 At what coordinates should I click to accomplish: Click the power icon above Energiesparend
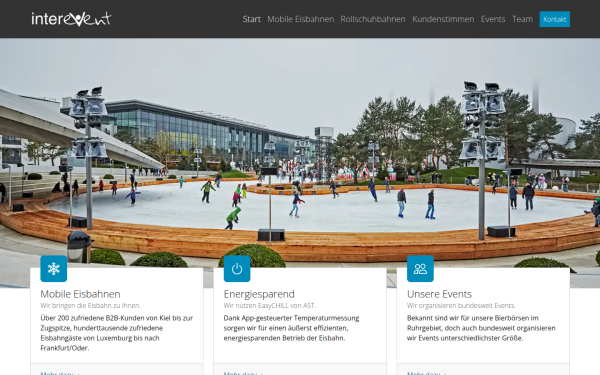point(237,269)
